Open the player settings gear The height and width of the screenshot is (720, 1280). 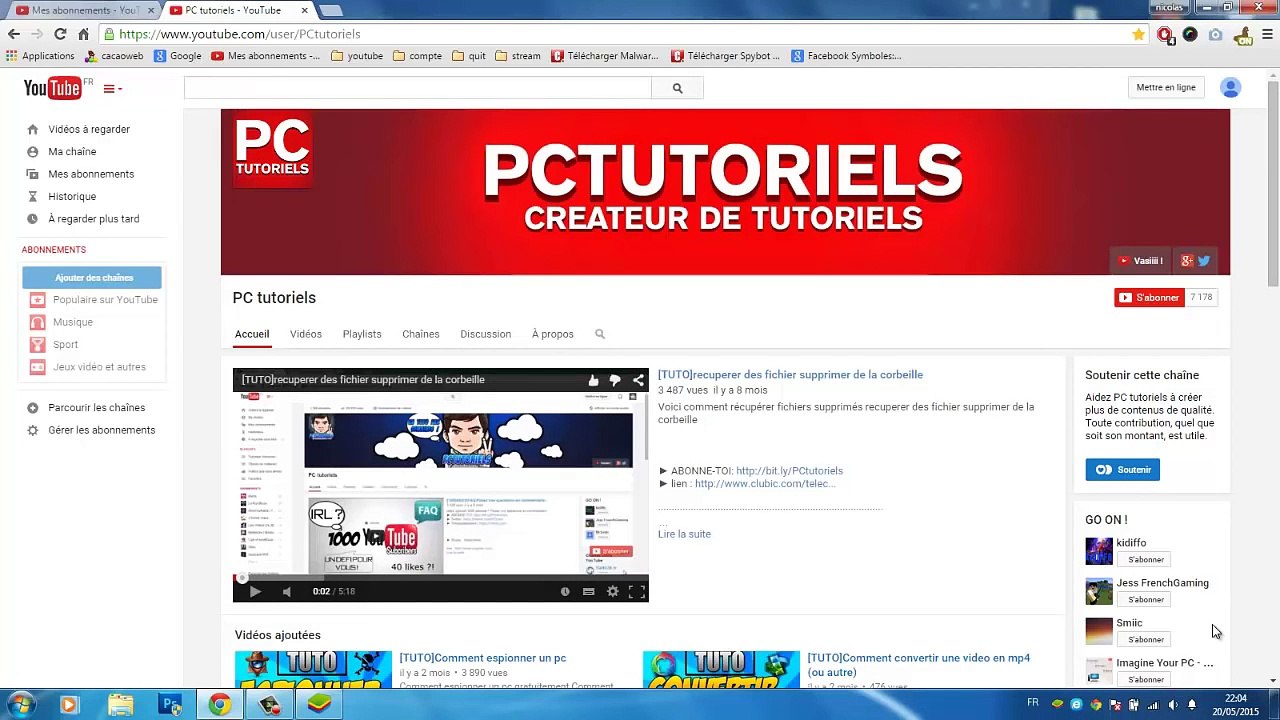[x=613, y=591]
